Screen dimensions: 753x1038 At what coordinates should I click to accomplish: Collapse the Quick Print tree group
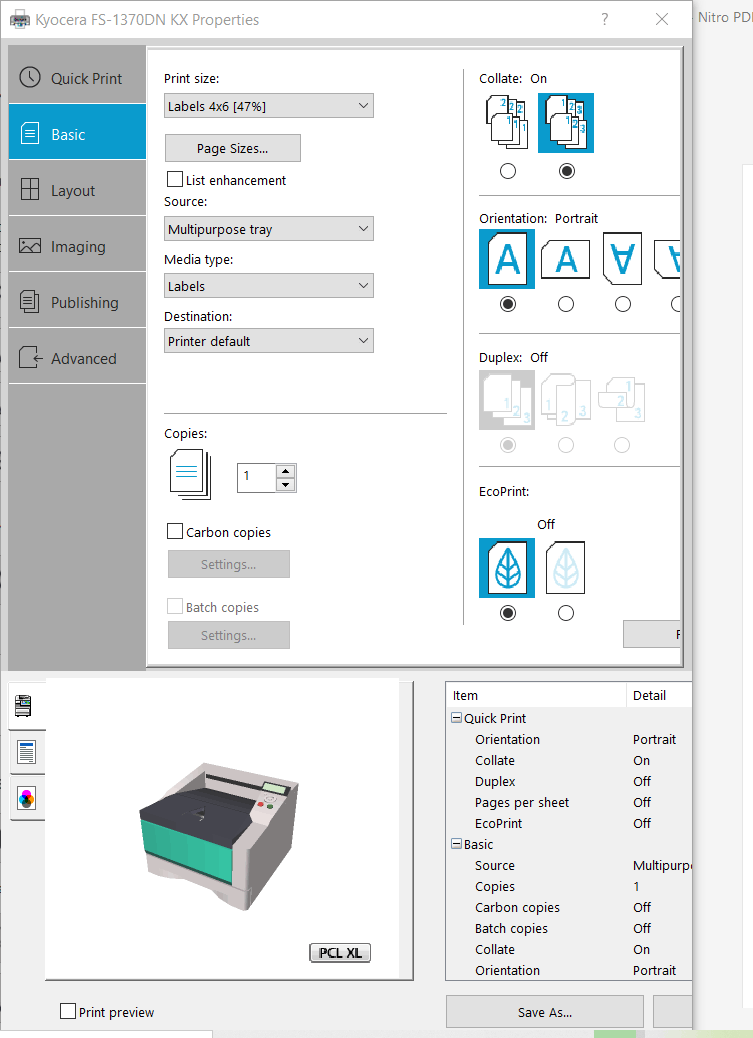tap(456, 718)
